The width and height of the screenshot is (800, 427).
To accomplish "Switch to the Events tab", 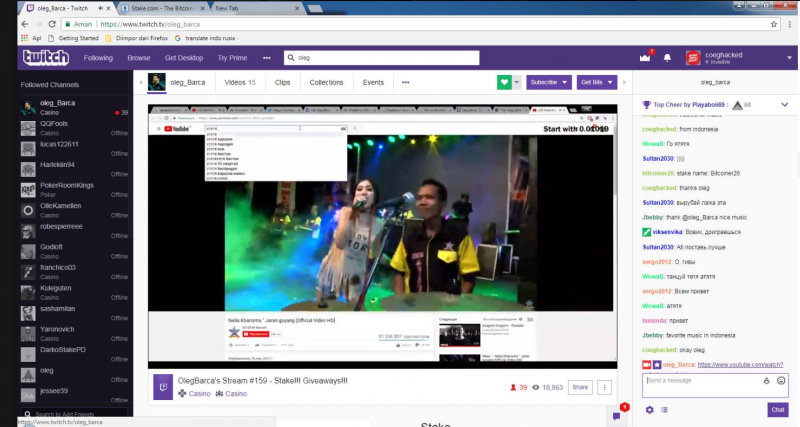I will click(x=373, y=82).
